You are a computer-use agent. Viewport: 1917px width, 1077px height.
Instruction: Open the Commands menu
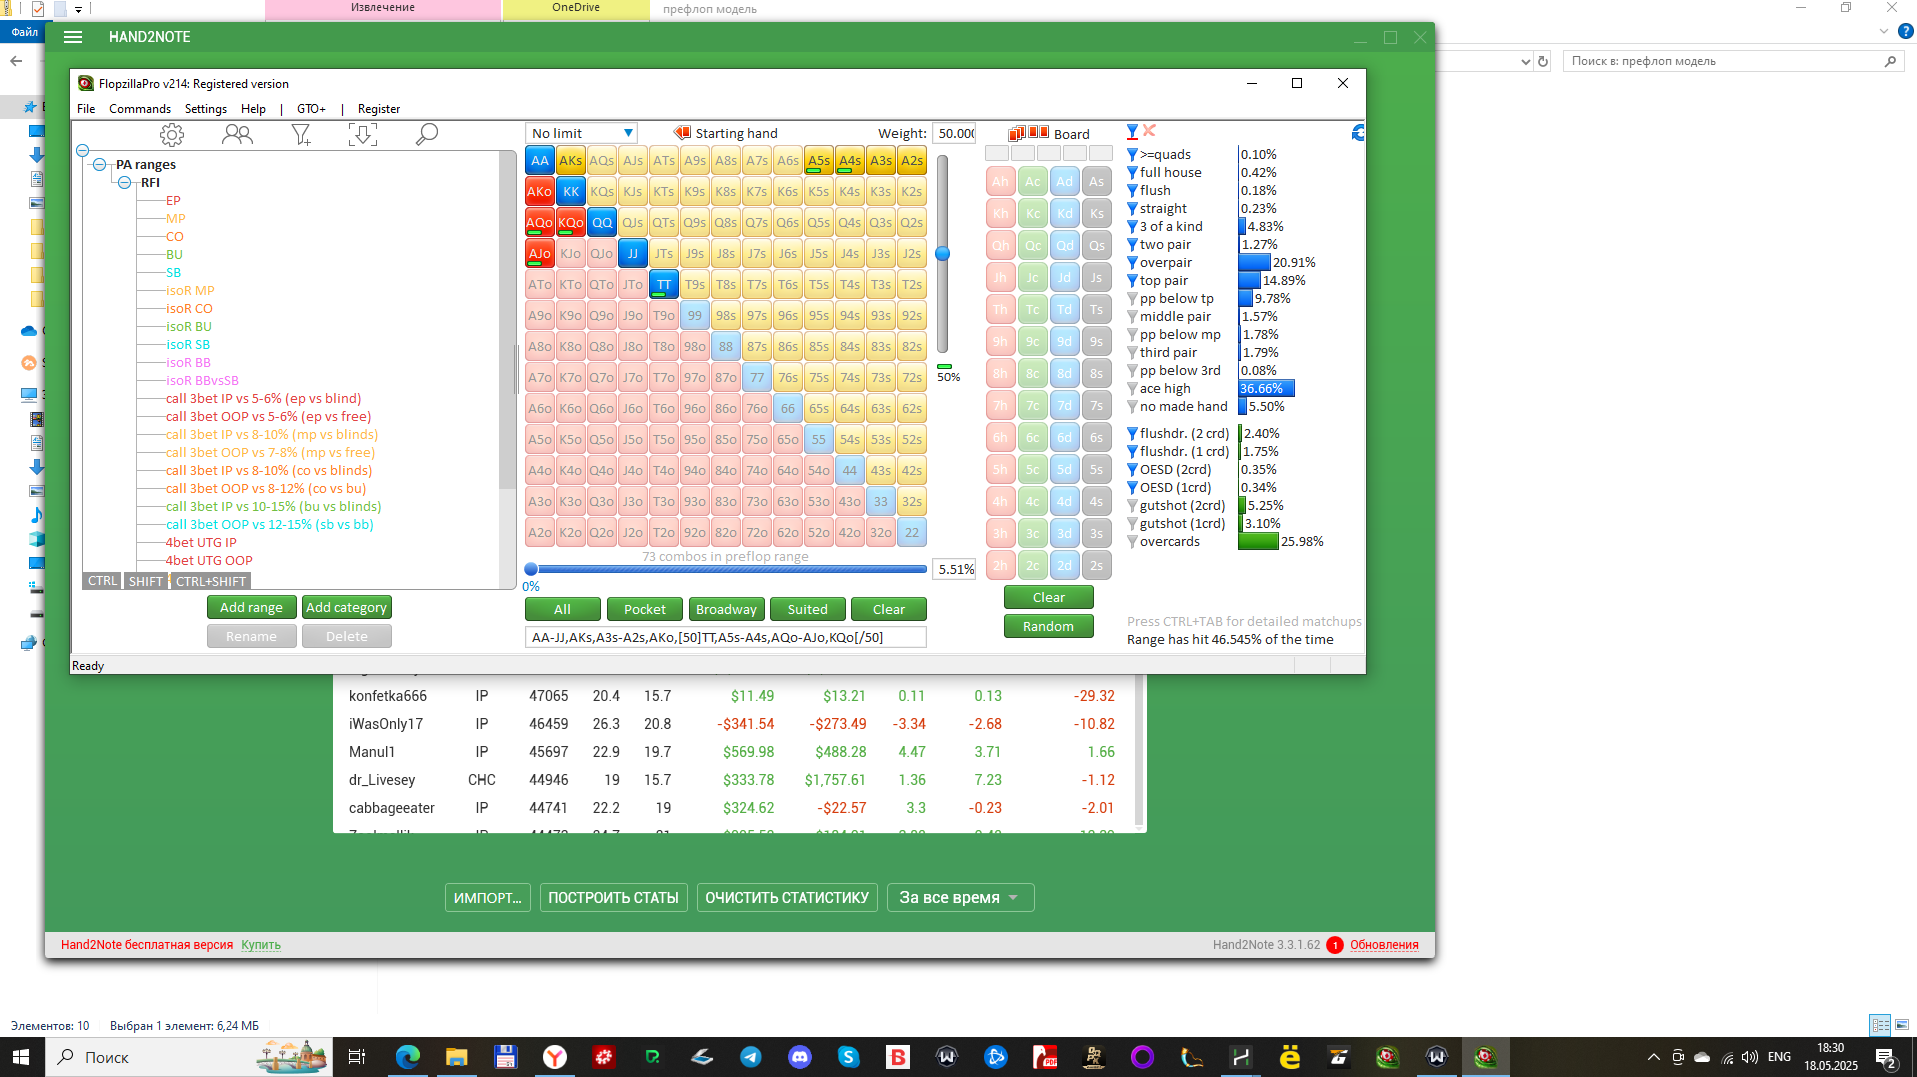[x=140, y=109]
